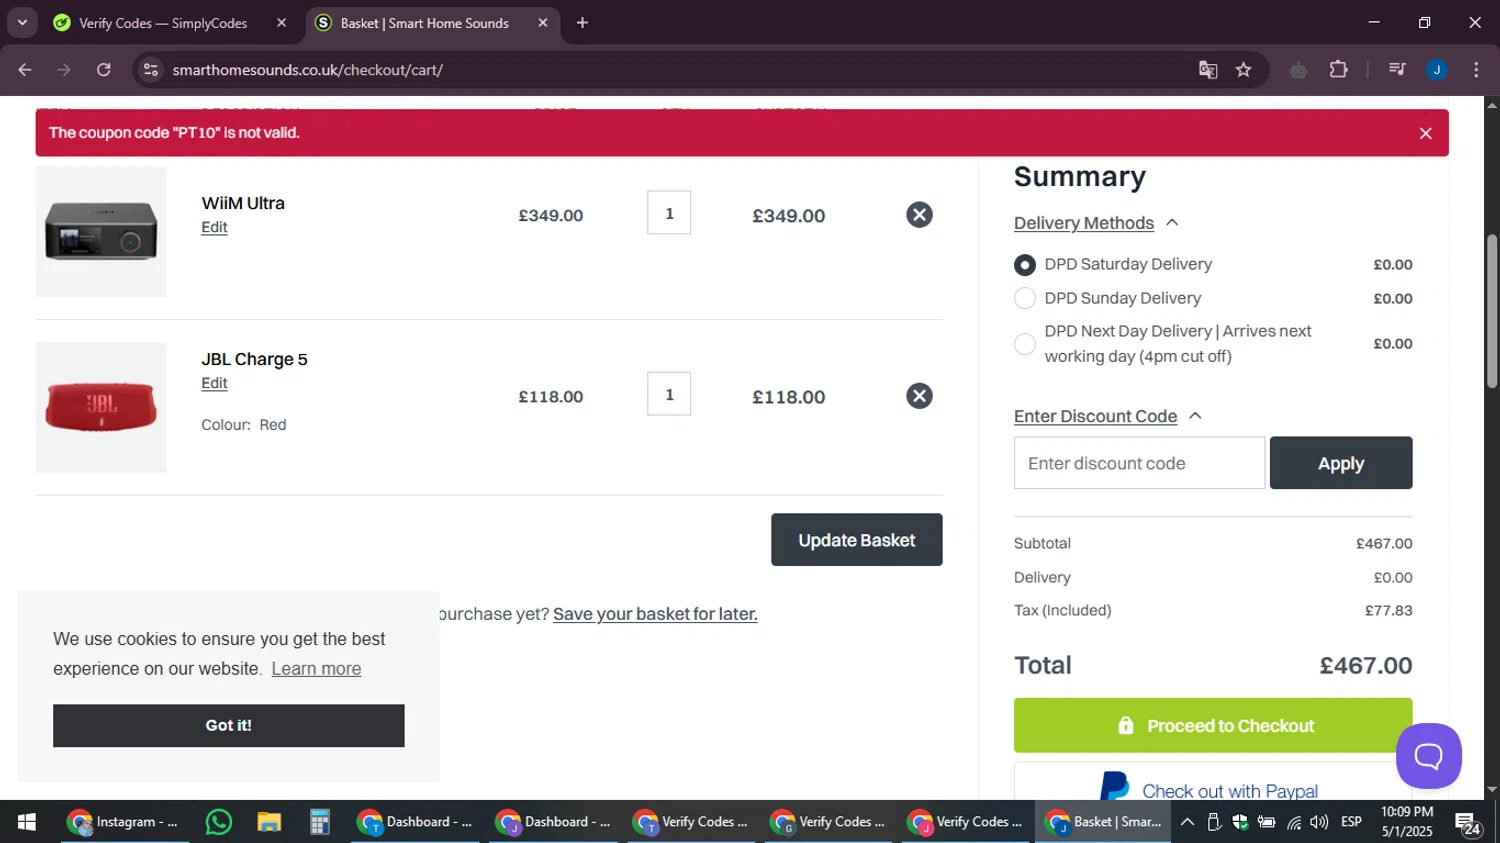The image size is (1500, 843).
Task: Close the Basket Smart Home Sounds tab
Action: [x=543, y=23]
